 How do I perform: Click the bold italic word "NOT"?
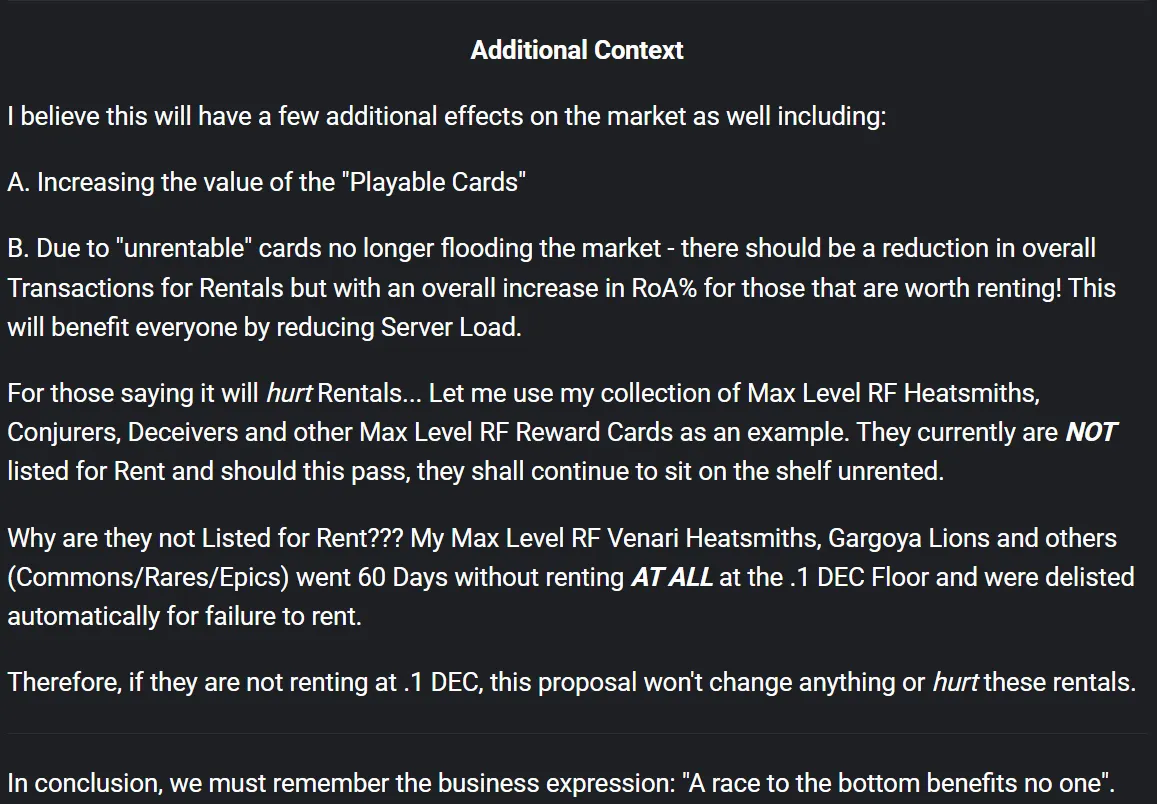pos(1091,432)
